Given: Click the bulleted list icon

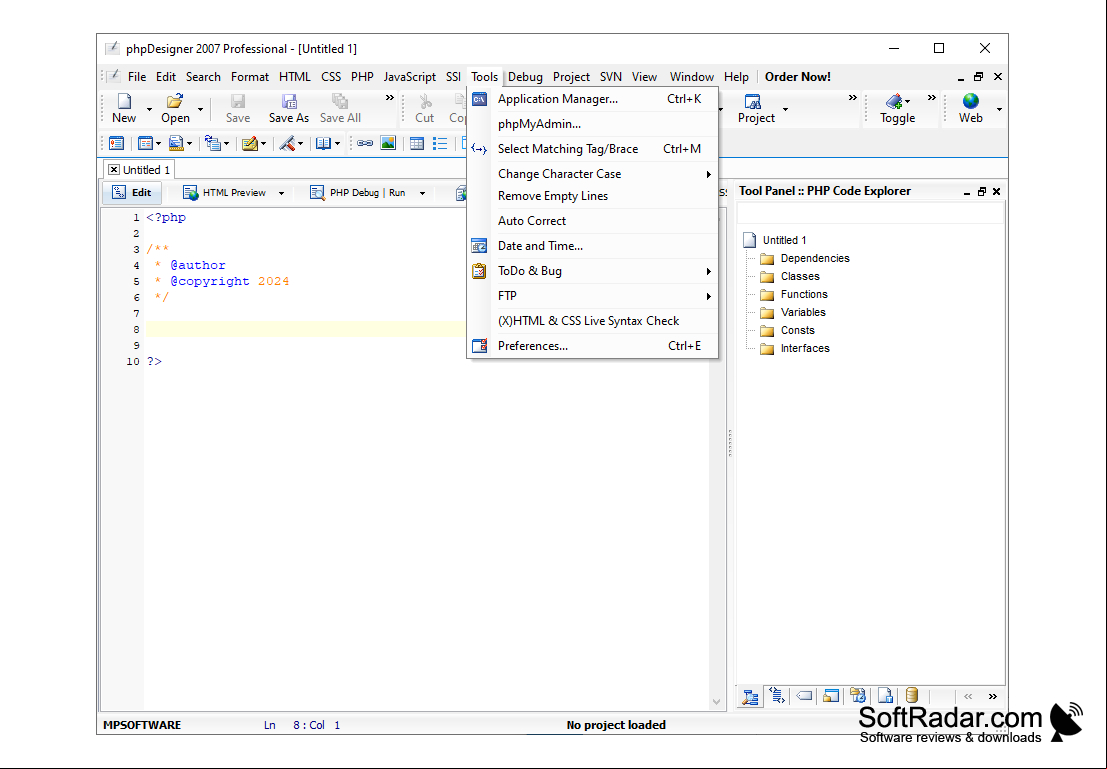Looking at the screenshot, I should coord(440,143).
